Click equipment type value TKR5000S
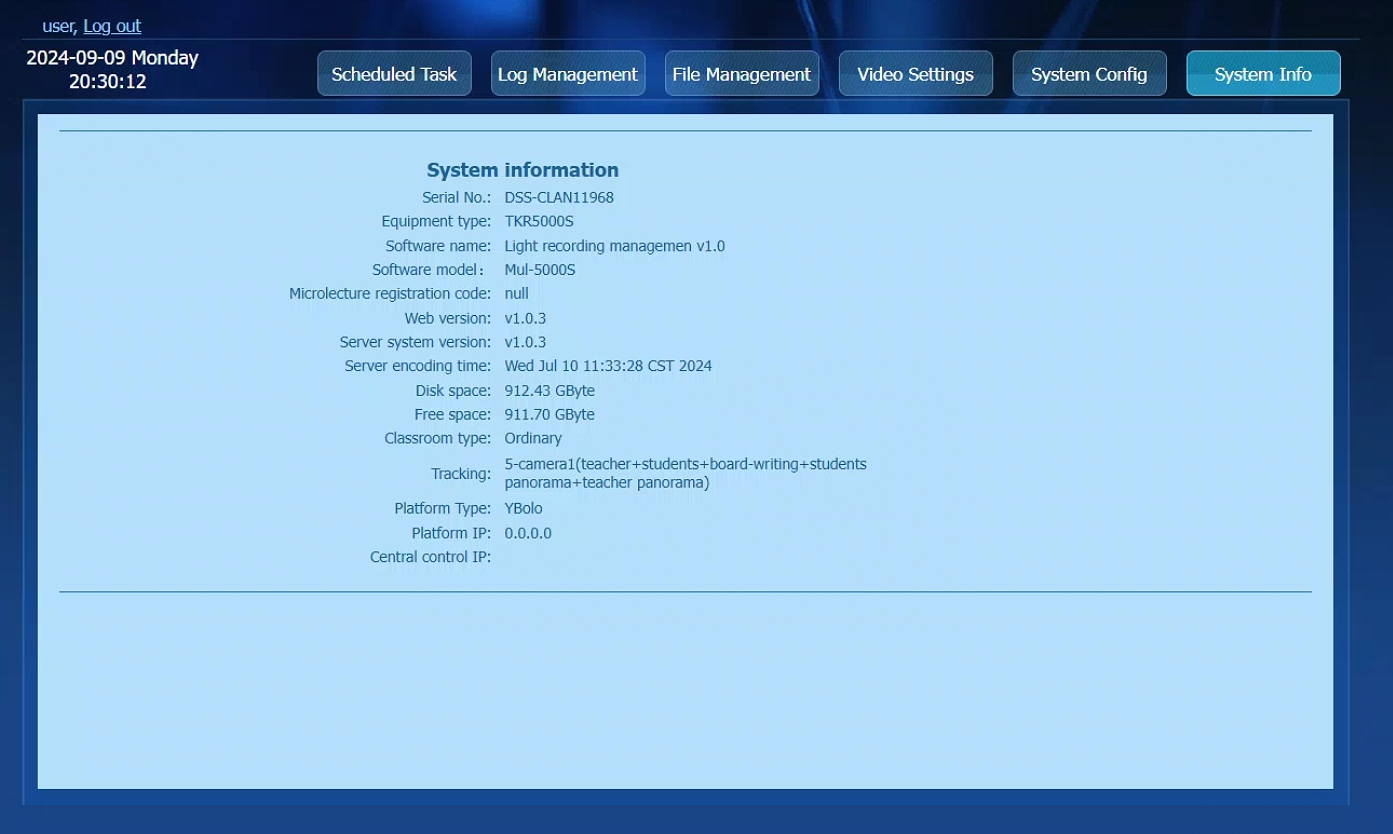Screen dimensions: 1393x834 coord(539,221)
